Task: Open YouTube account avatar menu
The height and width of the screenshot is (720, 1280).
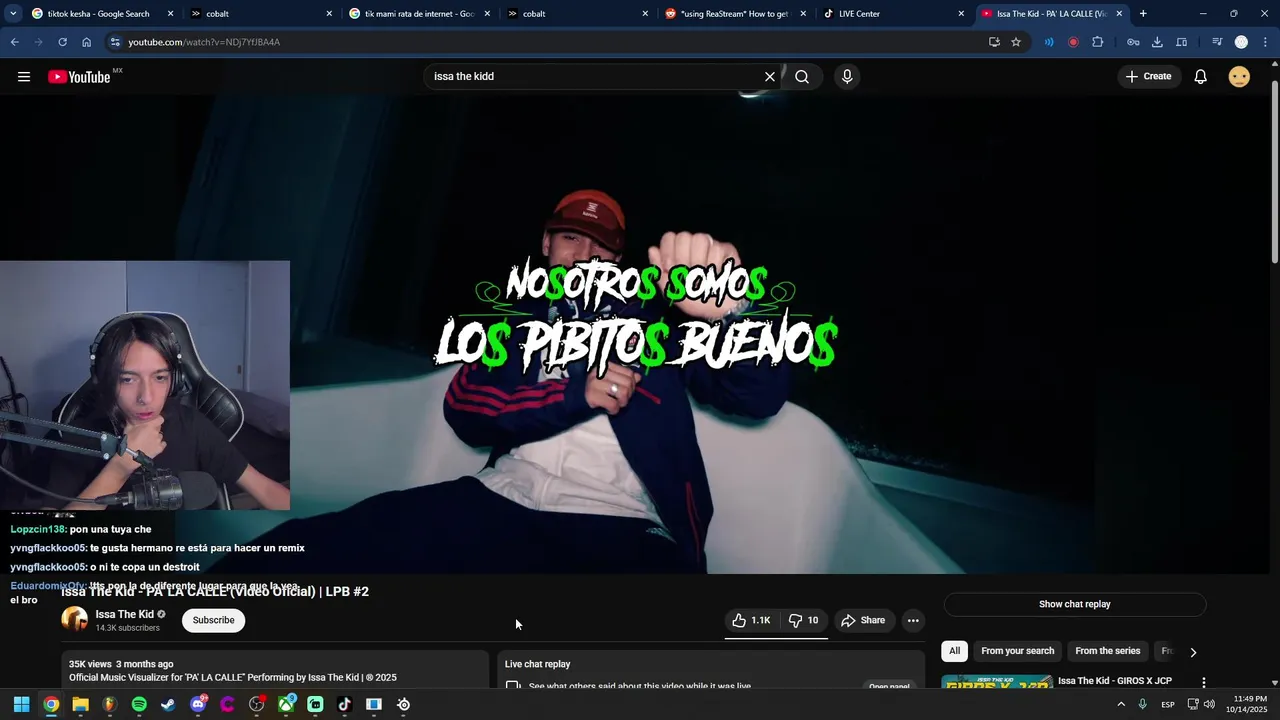Action: [x=1239, y=77]
